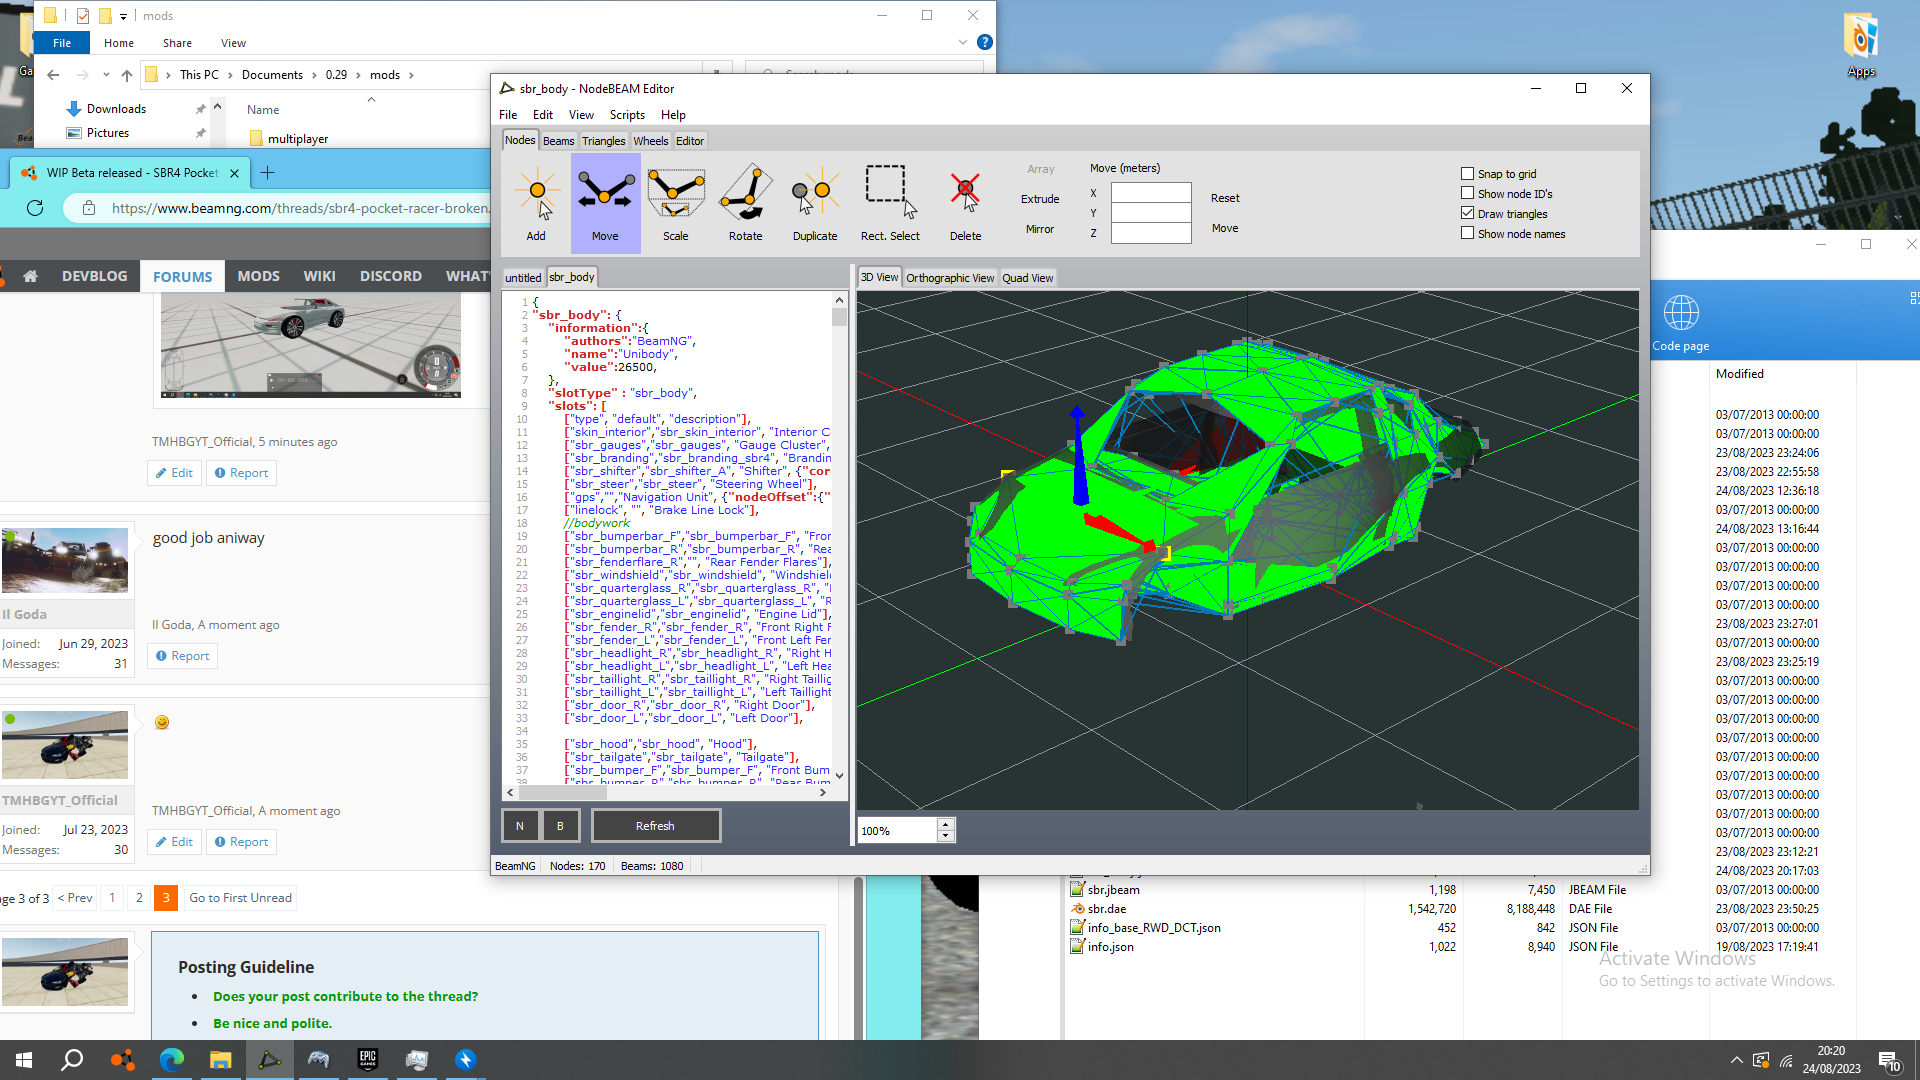Open taskbar search
Image resolution: width=1920 pixels, height=1080 pixels.
[72, 1060]
